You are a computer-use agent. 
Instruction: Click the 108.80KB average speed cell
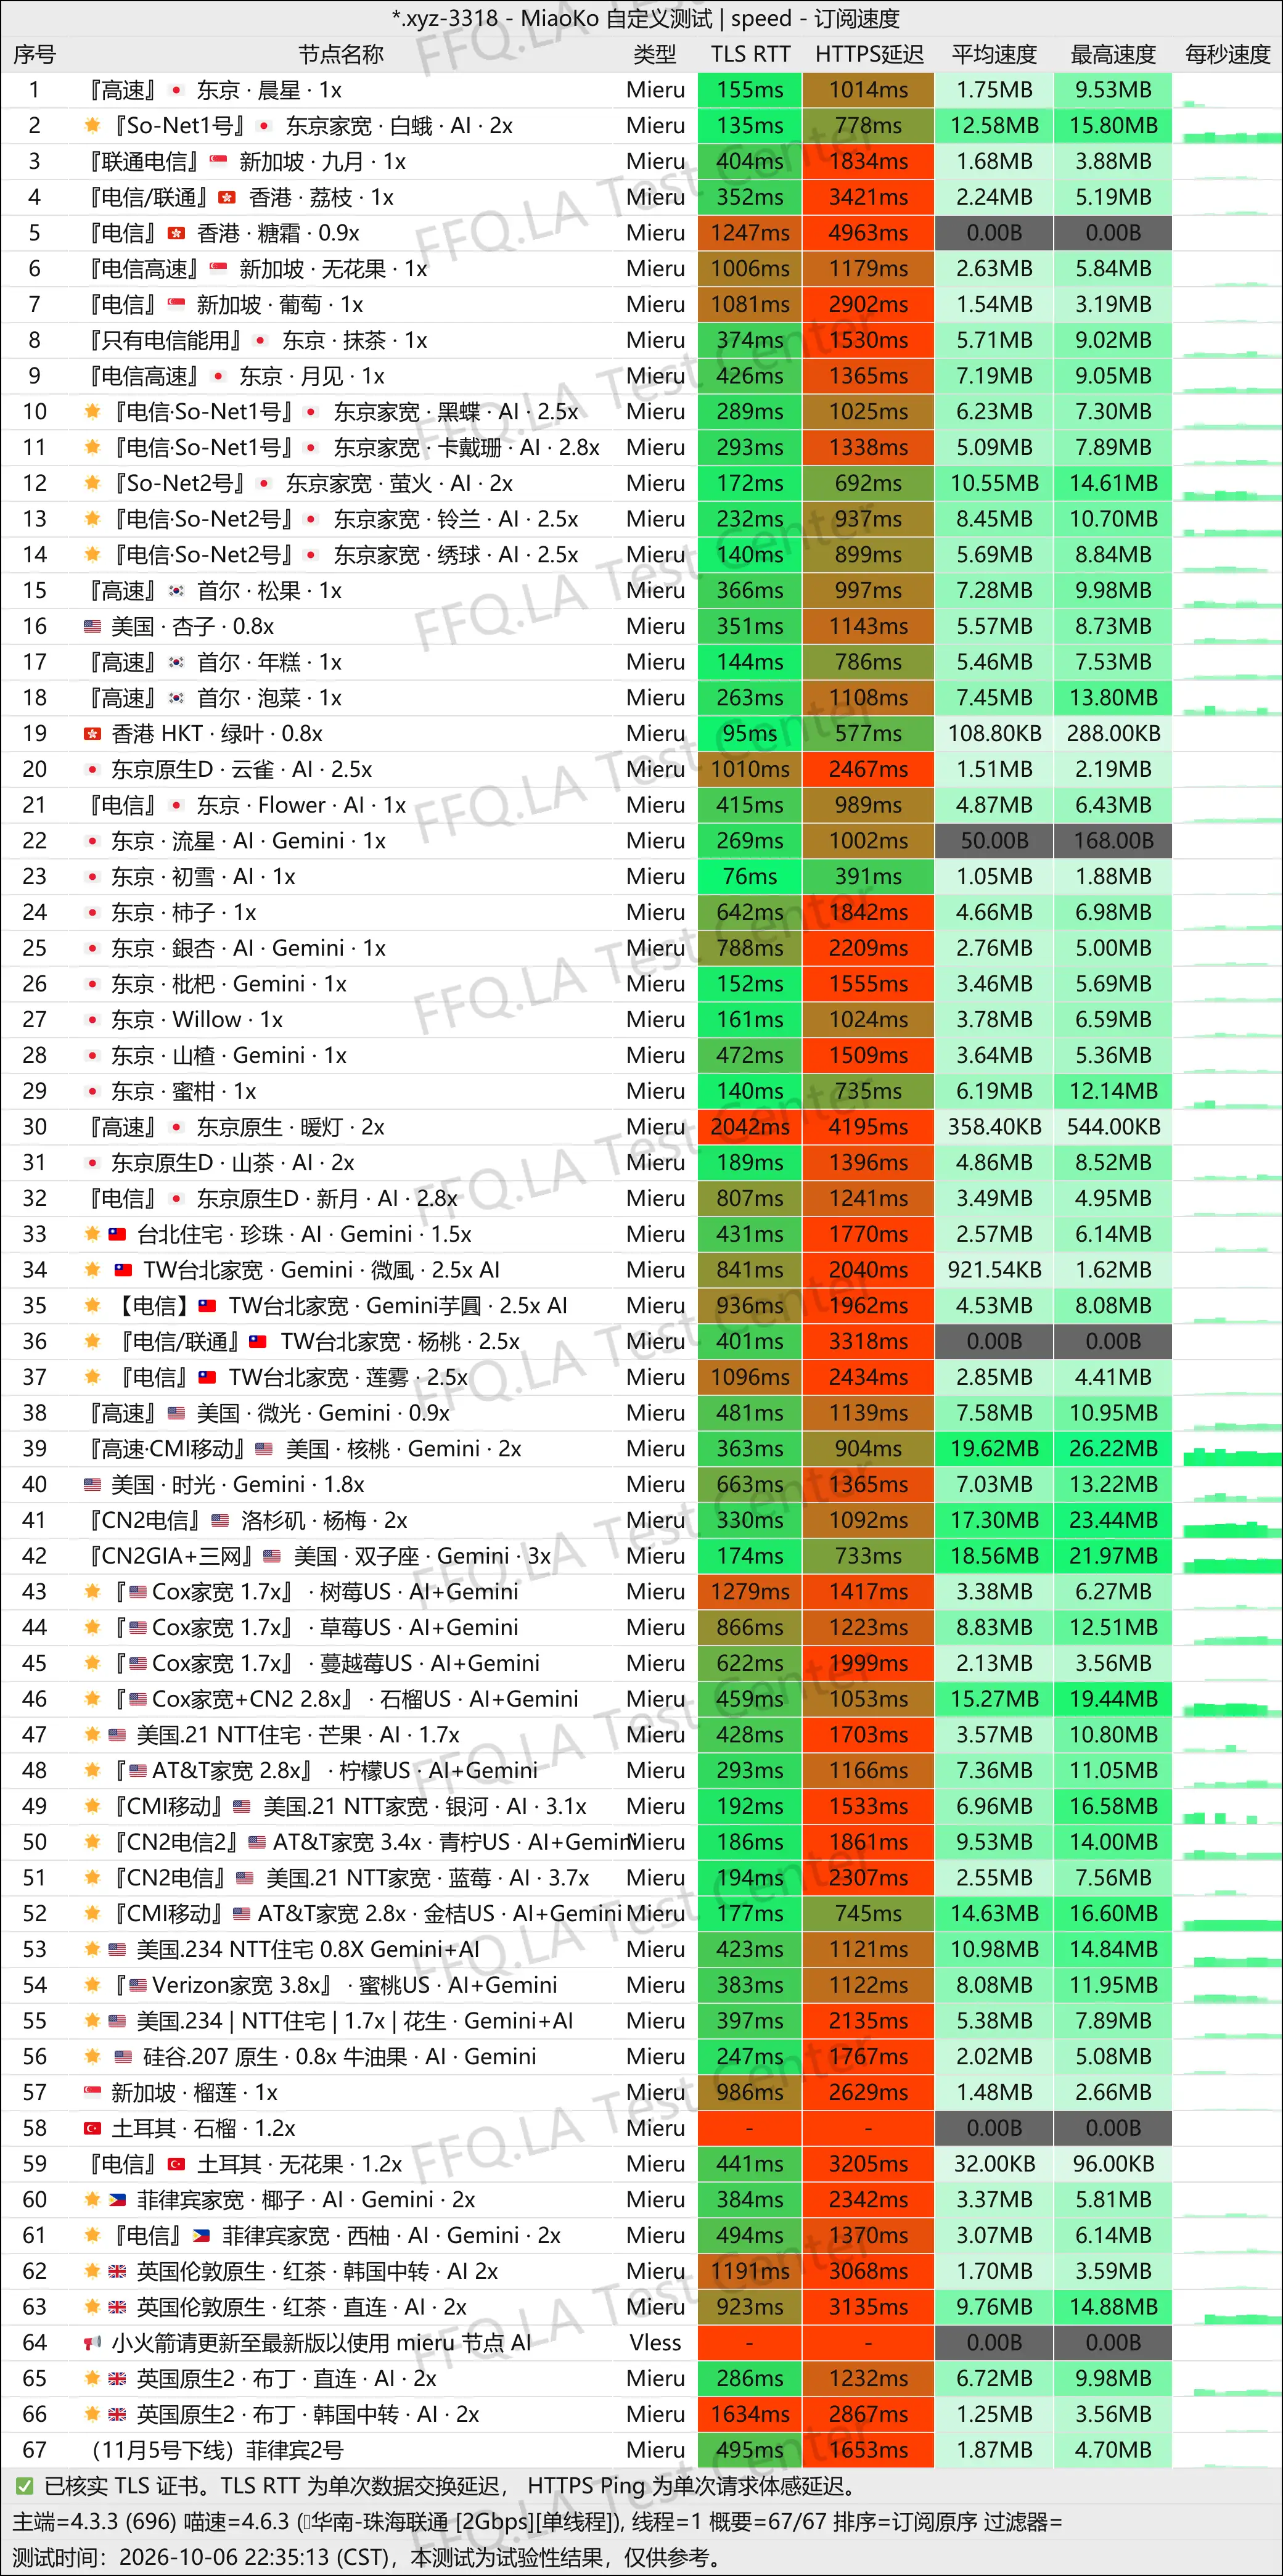(x=994, y=734)
